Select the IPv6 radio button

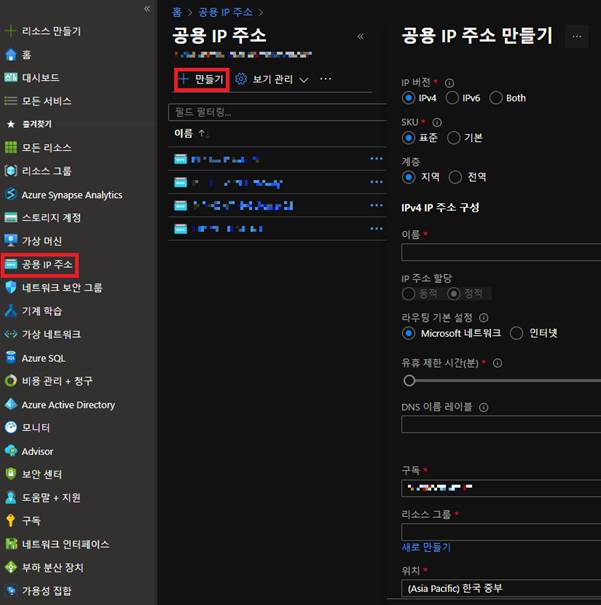(452, 98)
